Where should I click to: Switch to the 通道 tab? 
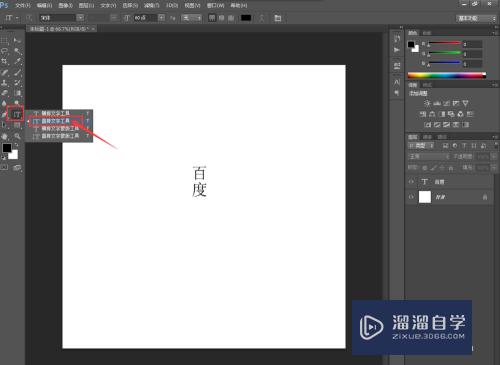[427, 137]
